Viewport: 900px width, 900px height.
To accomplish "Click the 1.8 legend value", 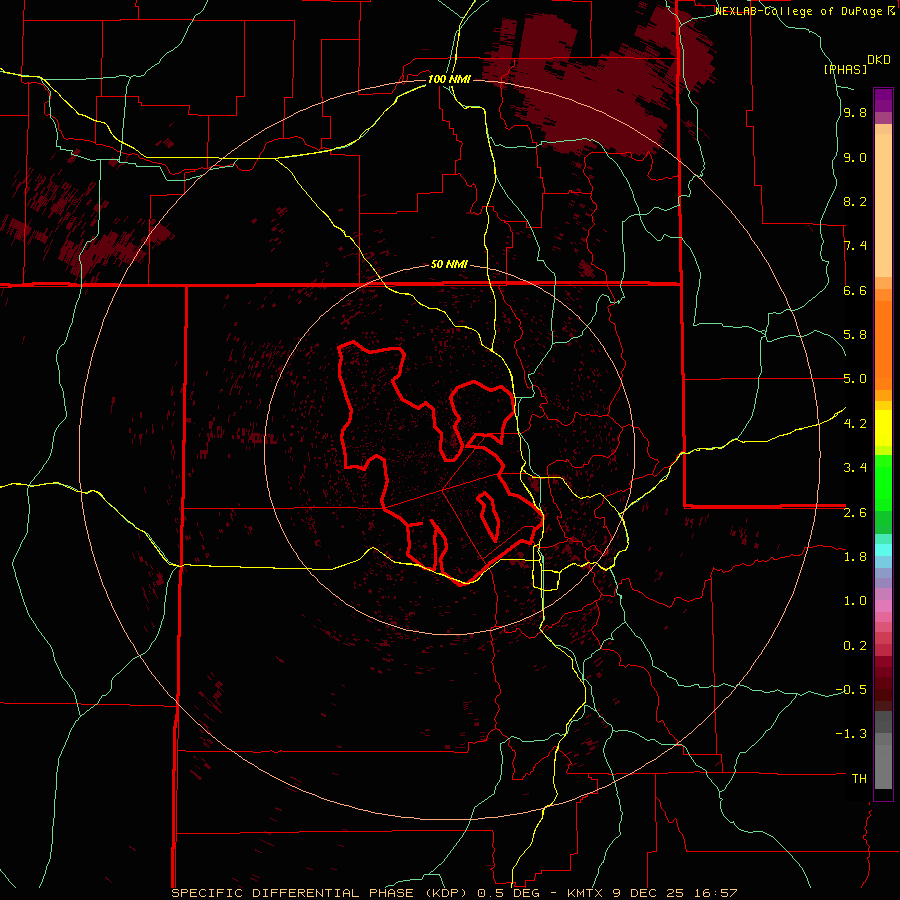I will (855, 556).
